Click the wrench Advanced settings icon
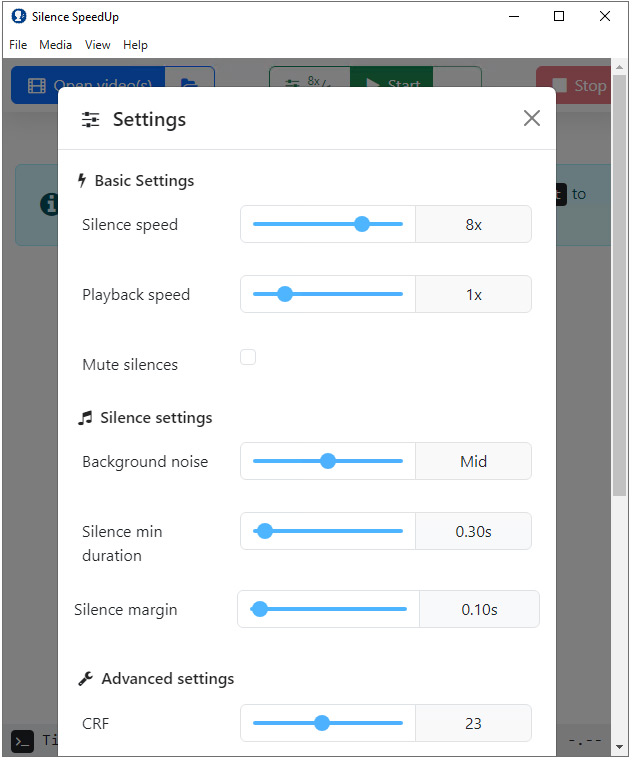The width and height of the screenshot is (632, 761). (85, 678)
